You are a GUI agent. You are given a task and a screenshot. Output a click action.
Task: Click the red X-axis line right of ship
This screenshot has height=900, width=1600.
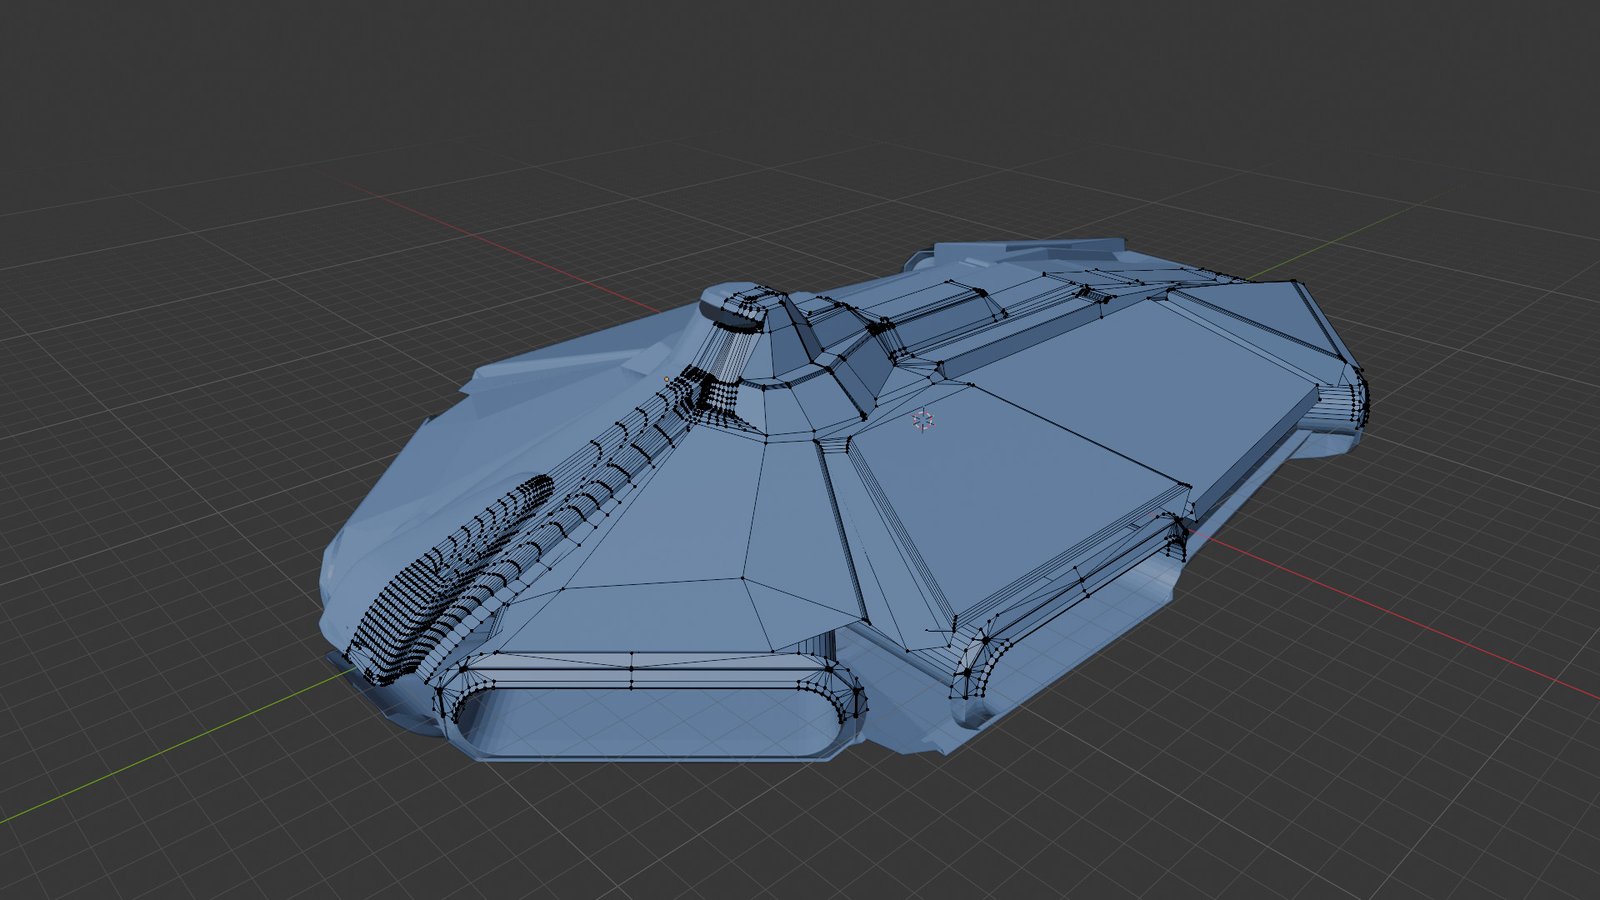(1400, 620)
